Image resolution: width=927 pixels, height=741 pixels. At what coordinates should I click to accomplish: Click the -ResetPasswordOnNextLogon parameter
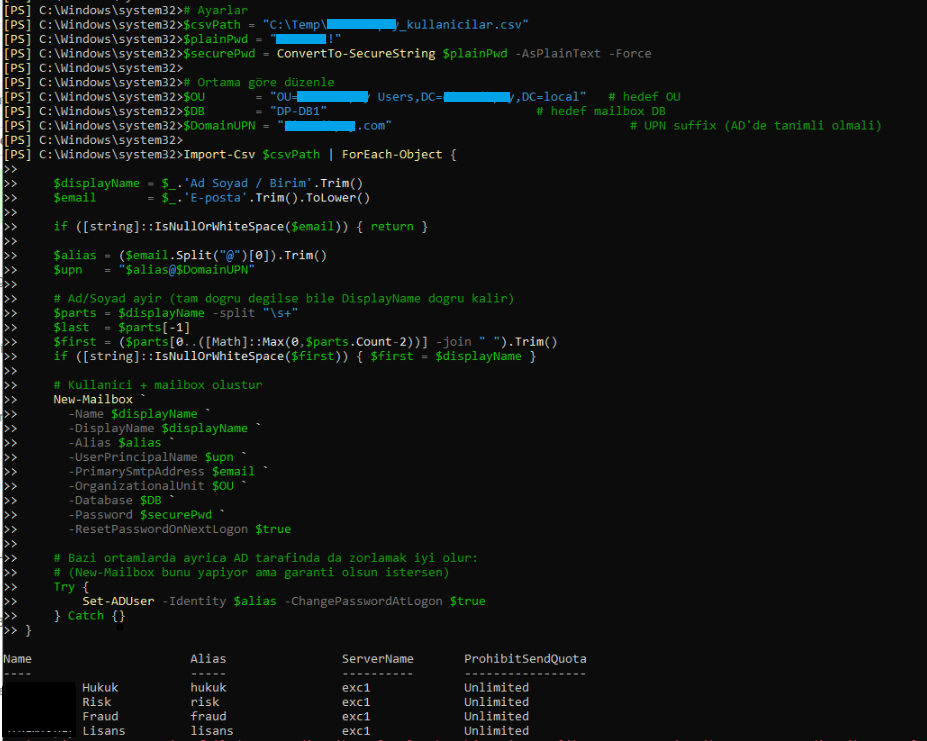158,529
